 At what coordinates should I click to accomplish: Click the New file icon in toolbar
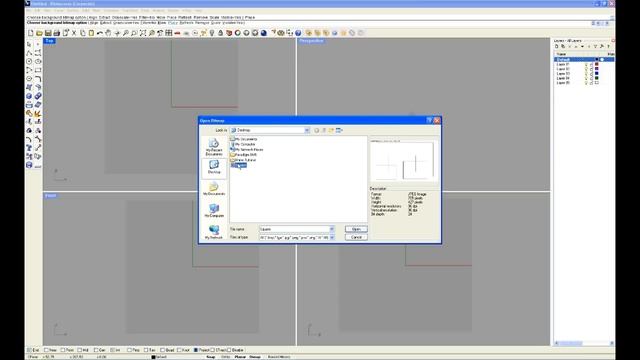pyautogui.click(x=31, y=33)
